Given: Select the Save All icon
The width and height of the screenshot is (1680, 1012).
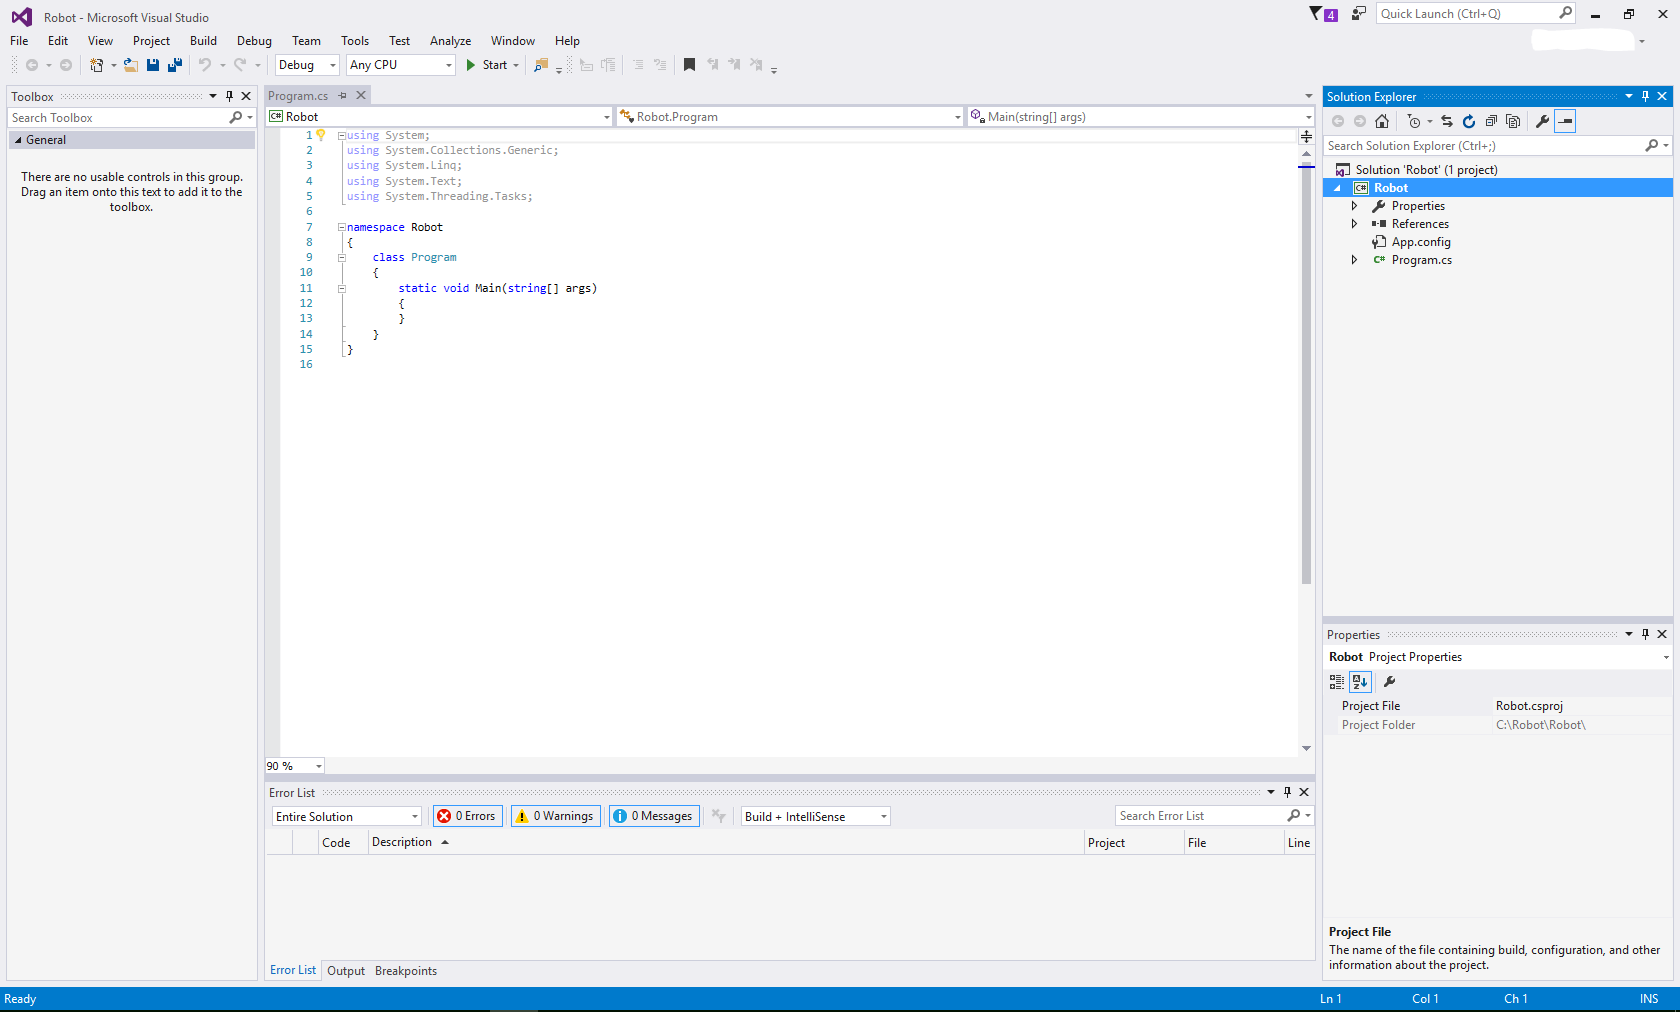Looking at the screenshot, I should pos(174,65).
